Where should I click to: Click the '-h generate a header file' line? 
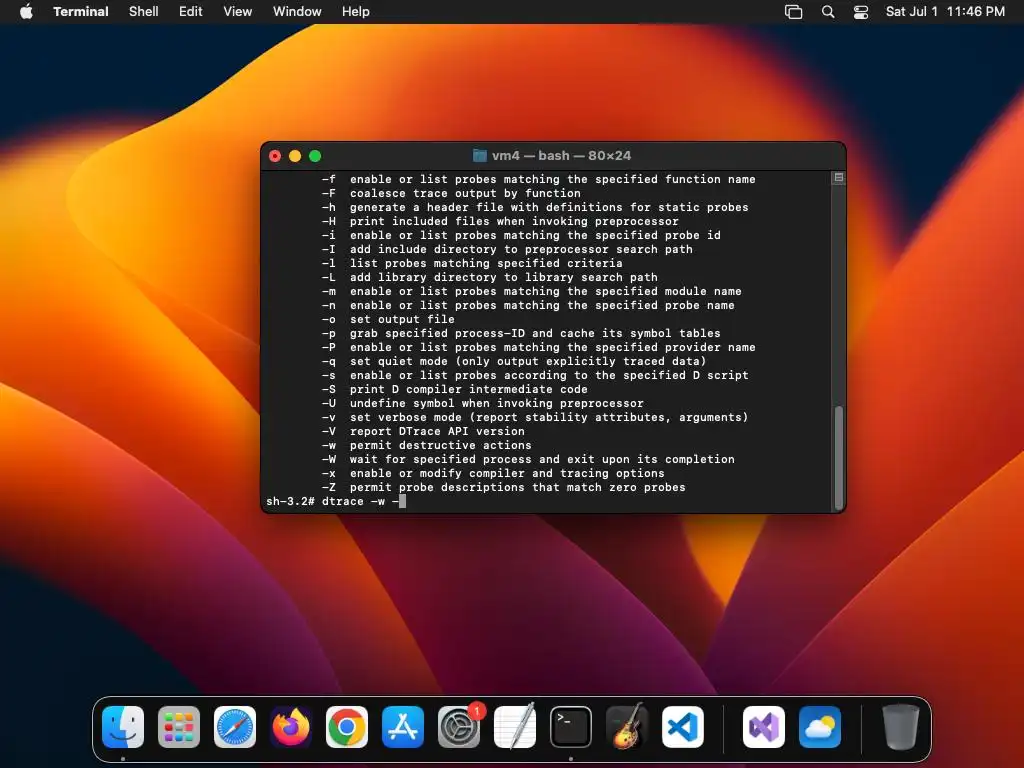(535, 207)
